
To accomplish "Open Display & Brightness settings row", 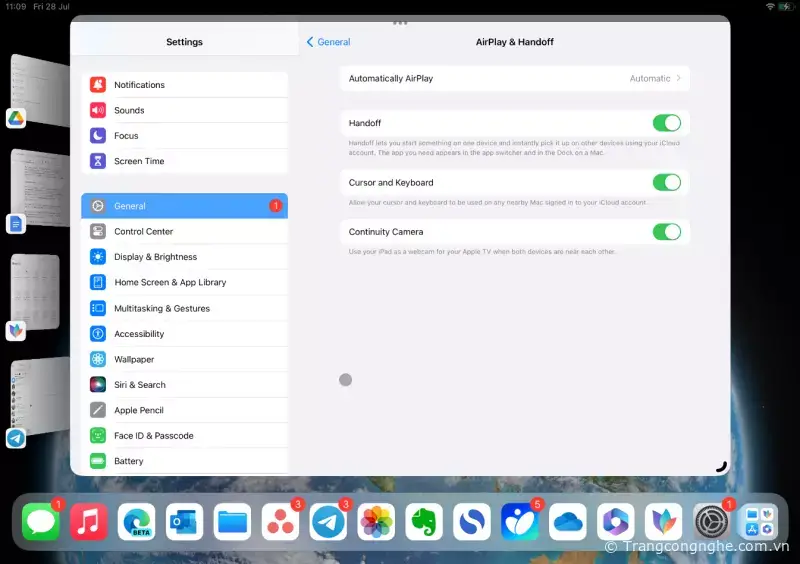I will (155, 257).
